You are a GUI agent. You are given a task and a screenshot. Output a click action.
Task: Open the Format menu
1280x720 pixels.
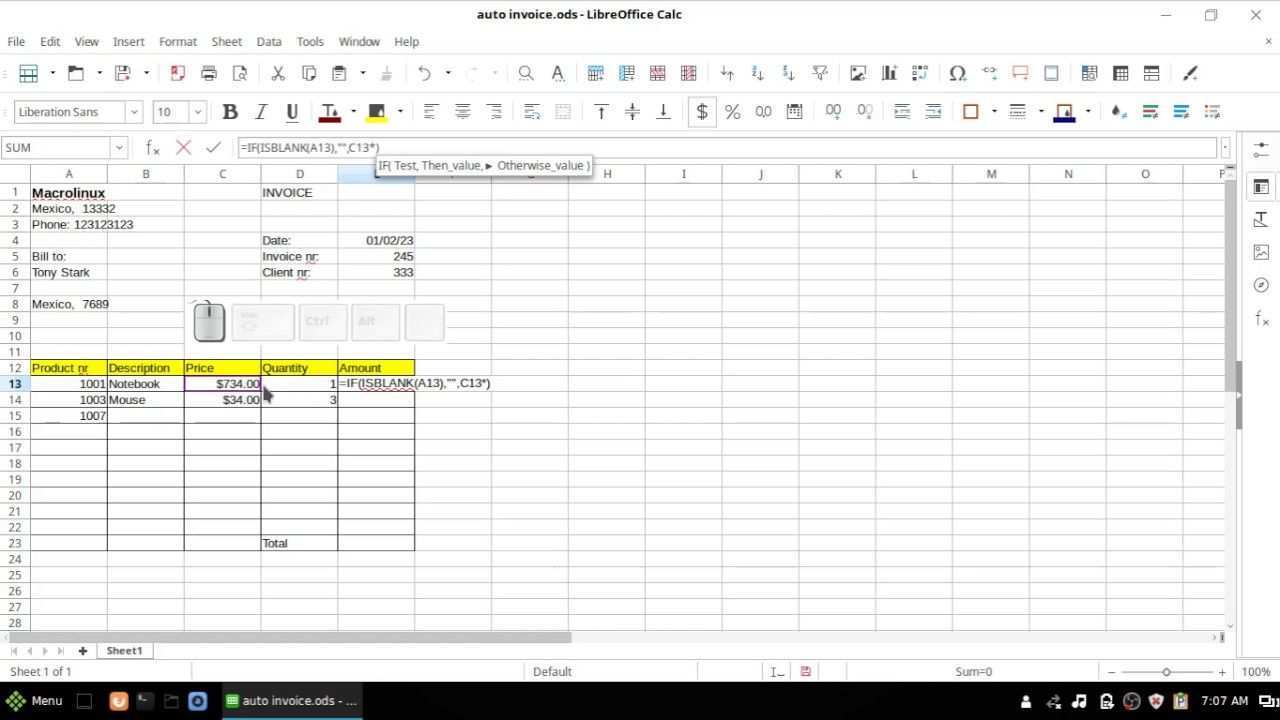click(x=177, y=41)
